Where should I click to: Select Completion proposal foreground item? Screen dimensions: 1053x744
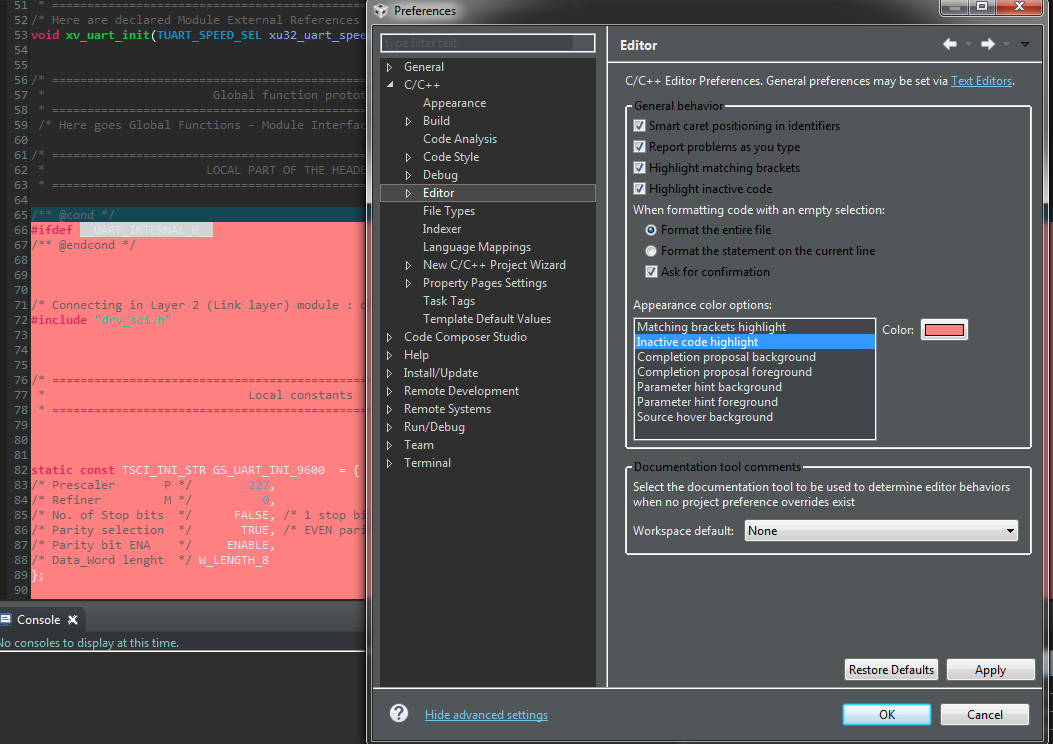pos(754,372)
